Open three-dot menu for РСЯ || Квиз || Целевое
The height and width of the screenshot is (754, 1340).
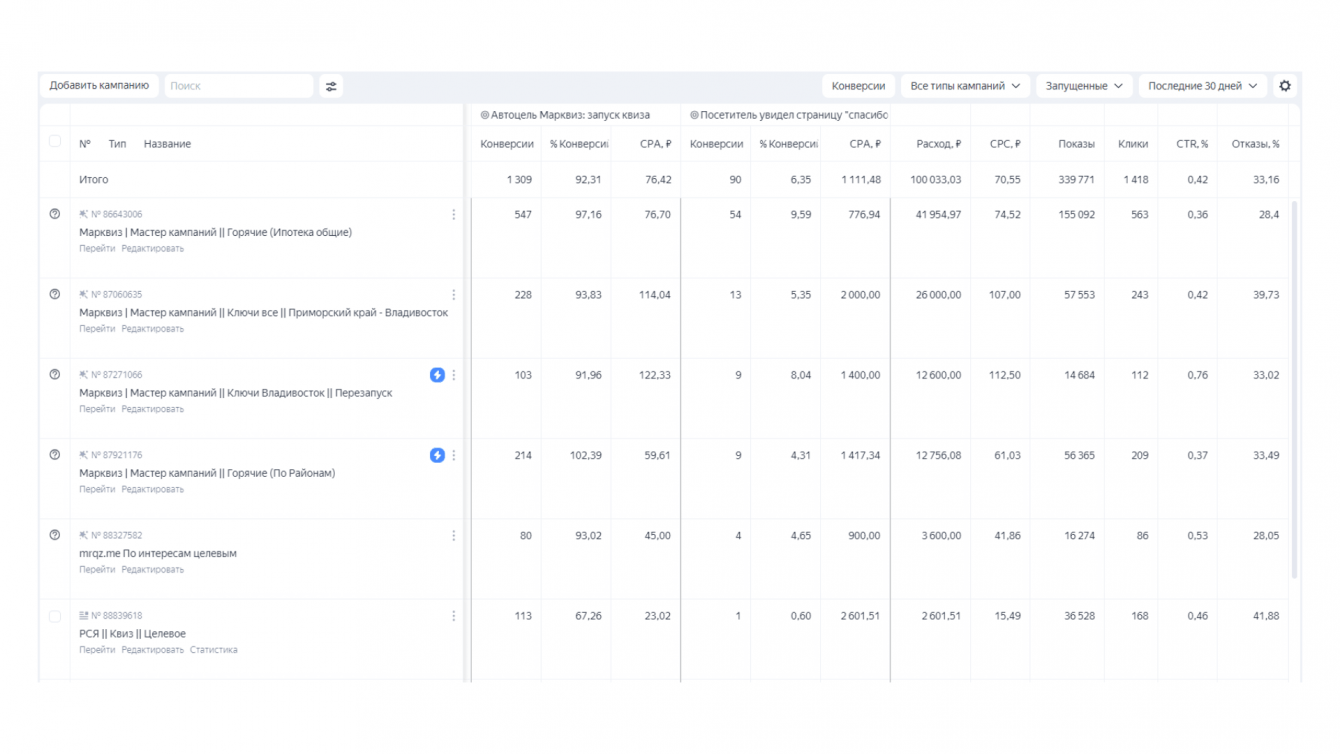(454, 616)
